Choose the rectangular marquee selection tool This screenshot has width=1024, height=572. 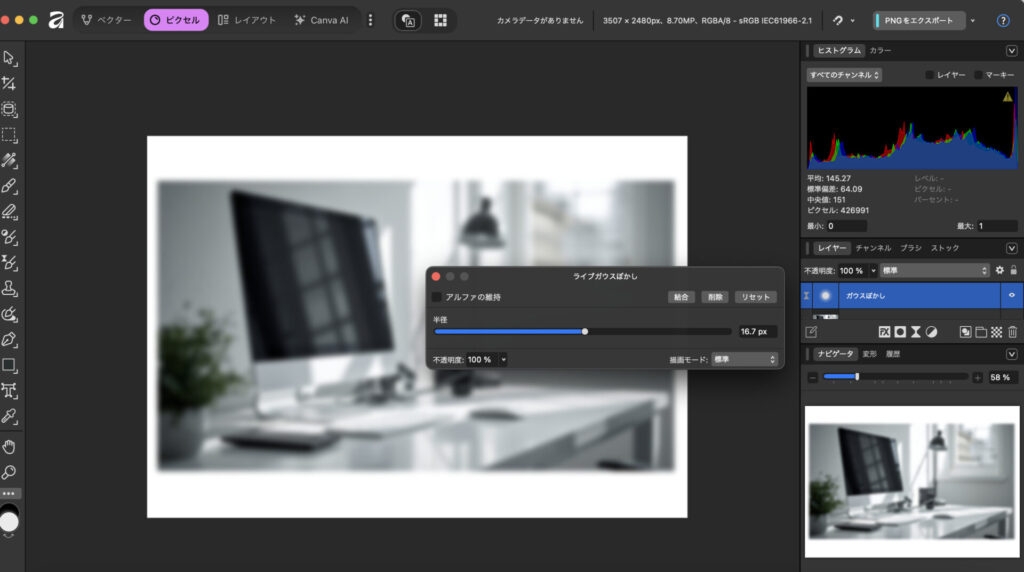point(10,134)
